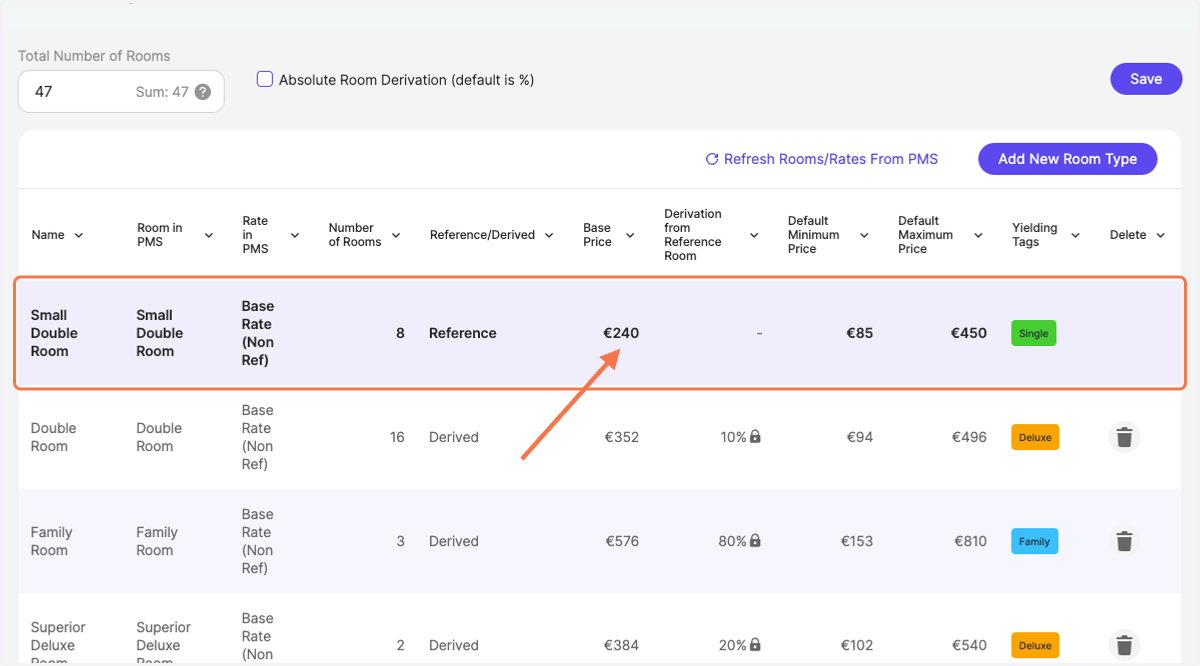
Task: Delete the Family Room row
Action: point(1124,541)
